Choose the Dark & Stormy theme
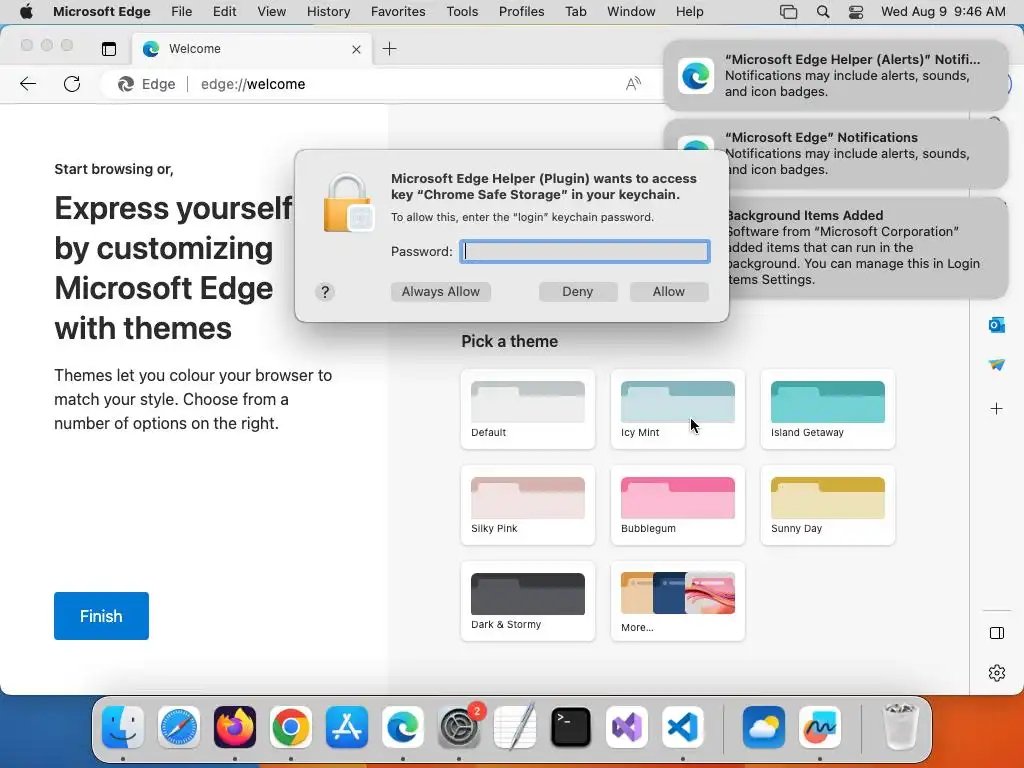Image resolution: width=1024 pixels, height=768 pixels. pyautogui.click(x=528, y=601)
